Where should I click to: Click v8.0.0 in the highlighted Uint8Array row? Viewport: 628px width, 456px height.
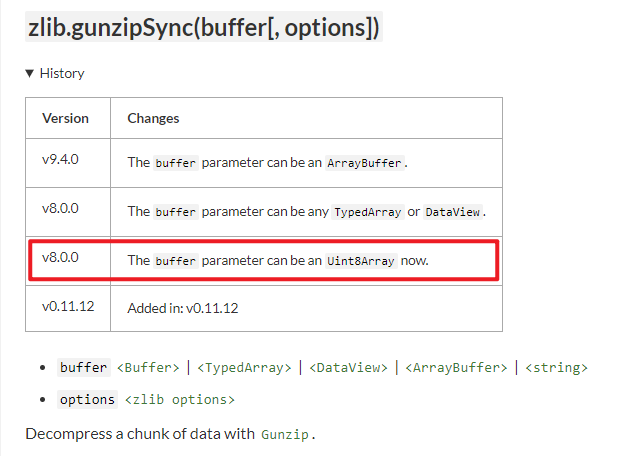(x=61, y=258)
